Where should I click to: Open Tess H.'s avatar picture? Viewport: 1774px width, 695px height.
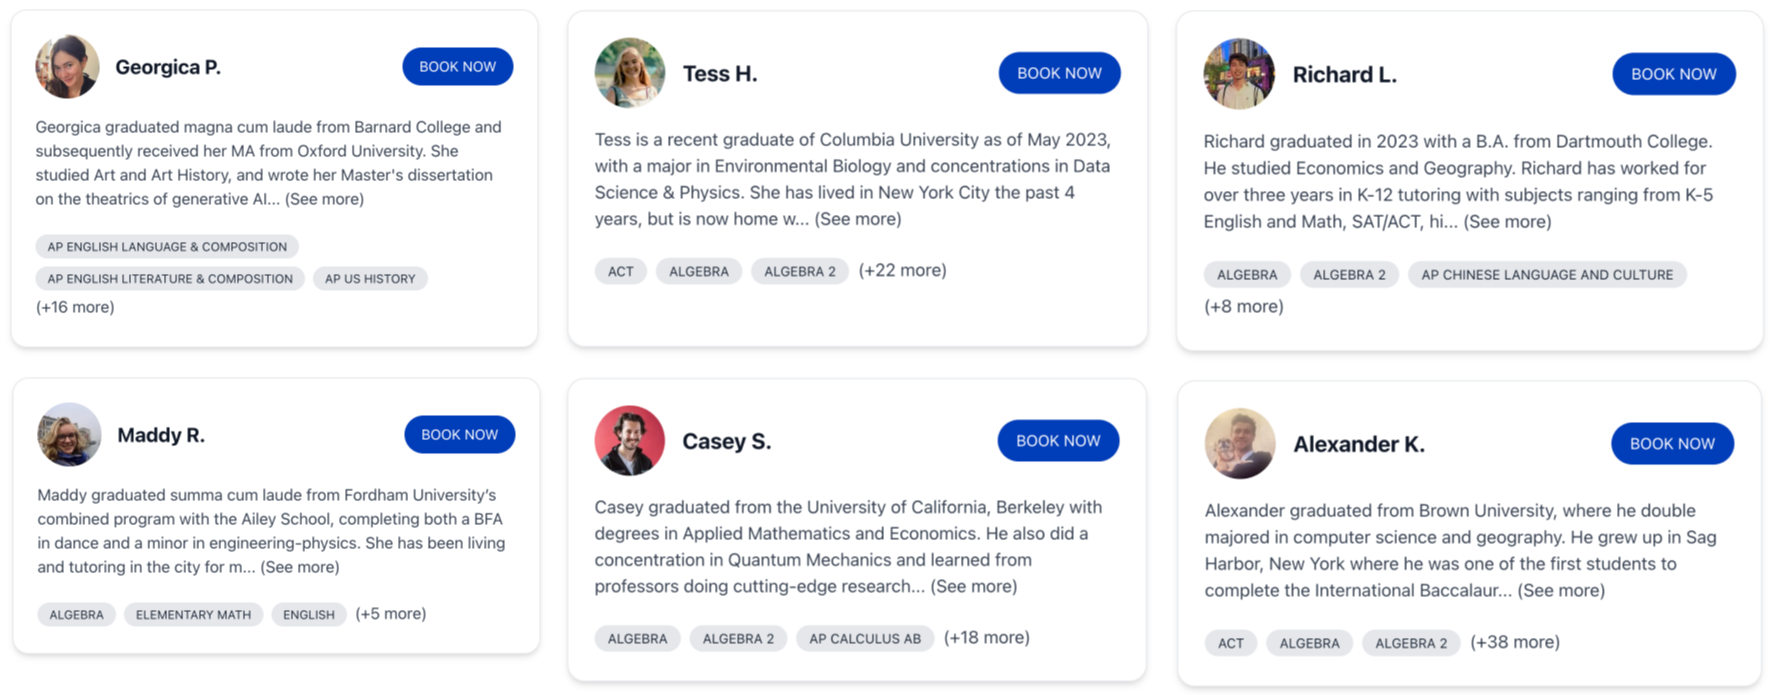point(629,73)
